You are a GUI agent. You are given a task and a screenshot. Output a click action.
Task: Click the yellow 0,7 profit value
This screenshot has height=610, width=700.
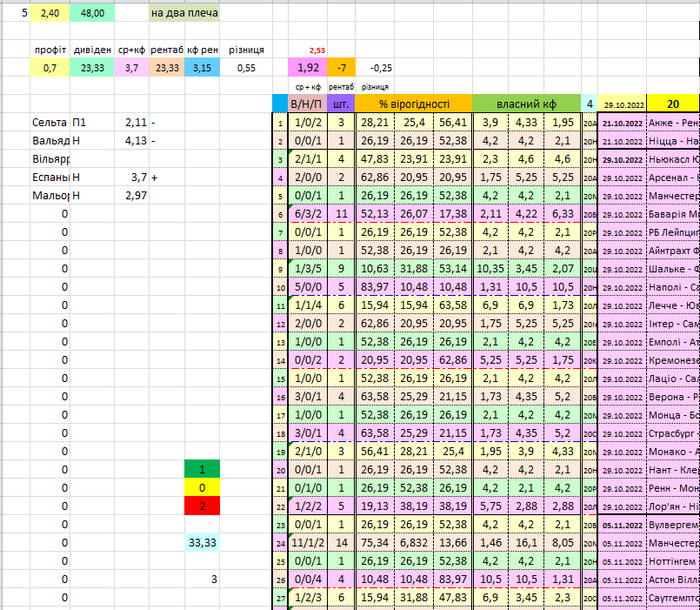50,68
